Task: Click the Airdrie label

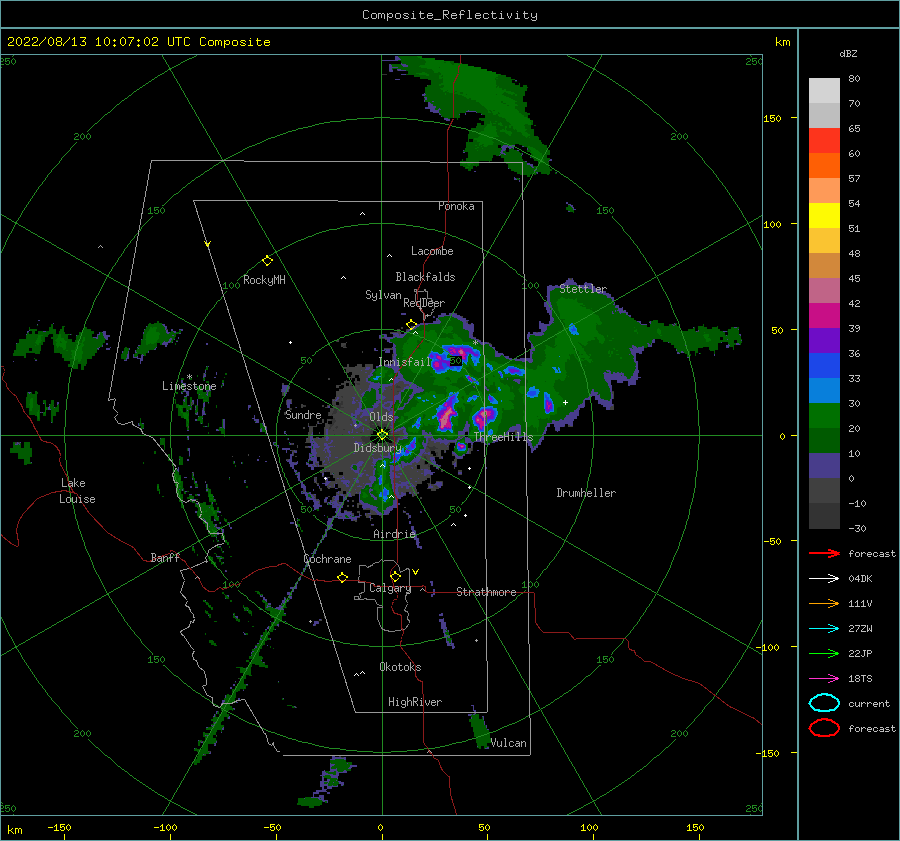Action: click(x=394, y=534)
